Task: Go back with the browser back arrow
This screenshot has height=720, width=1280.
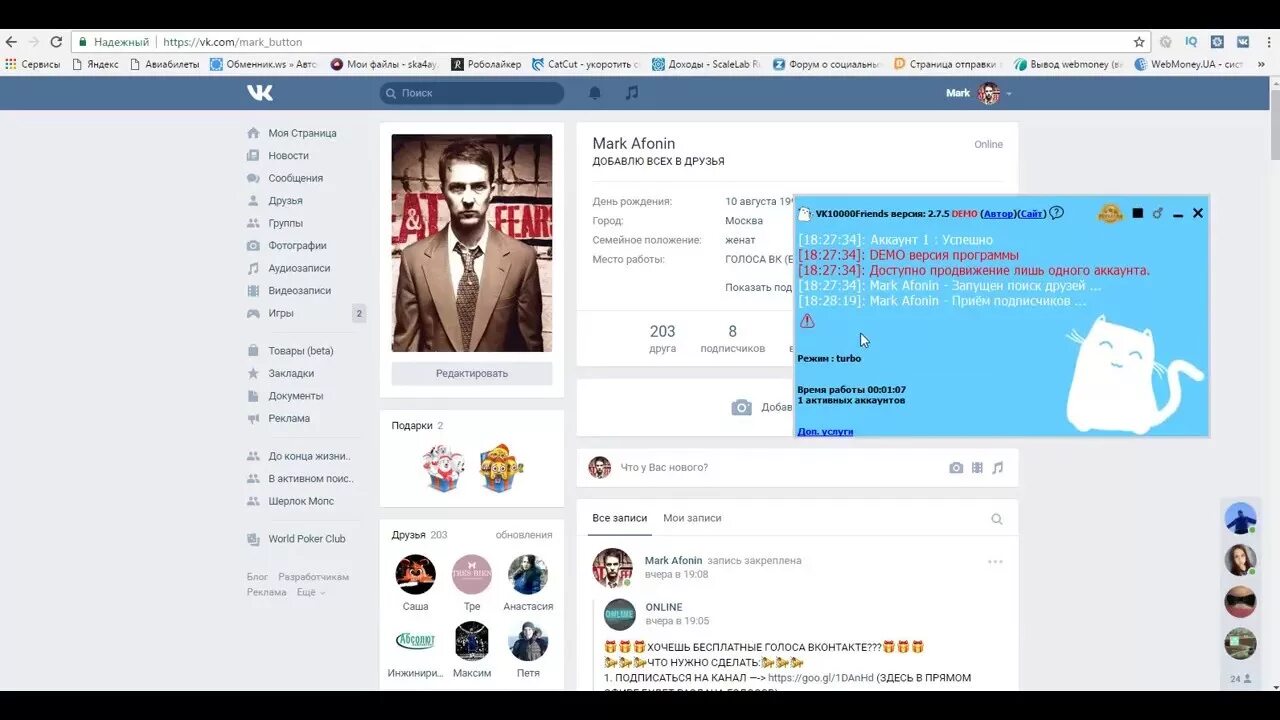Action: tap(11, 42)
